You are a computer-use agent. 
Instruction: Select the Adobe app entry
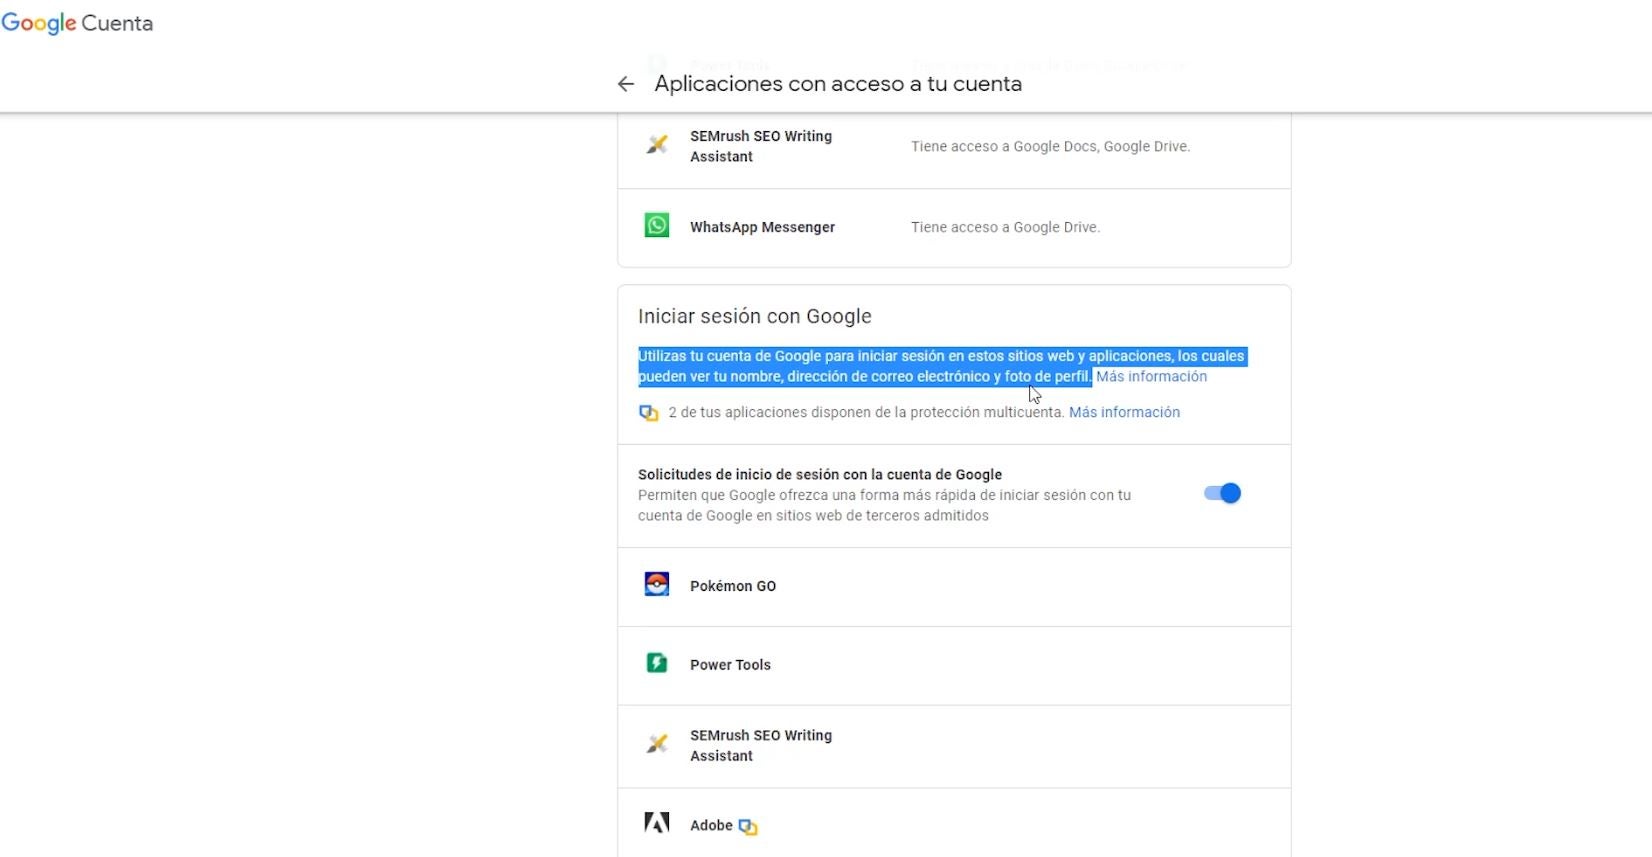click(954, 823)
